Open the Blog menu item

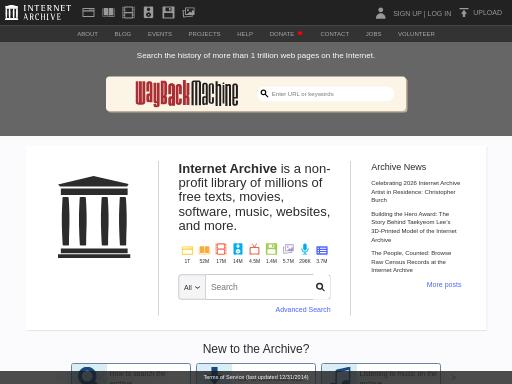point(123,34)
